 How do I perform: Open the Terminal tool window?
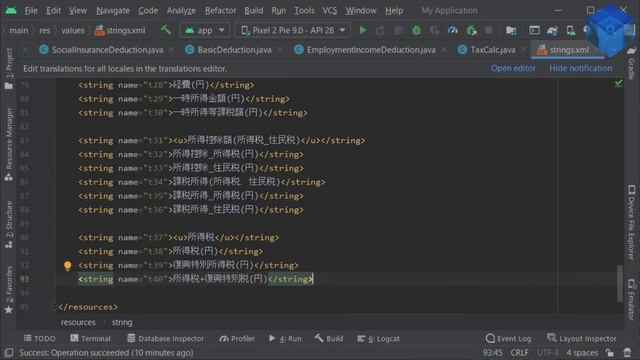tap(90, 338)
